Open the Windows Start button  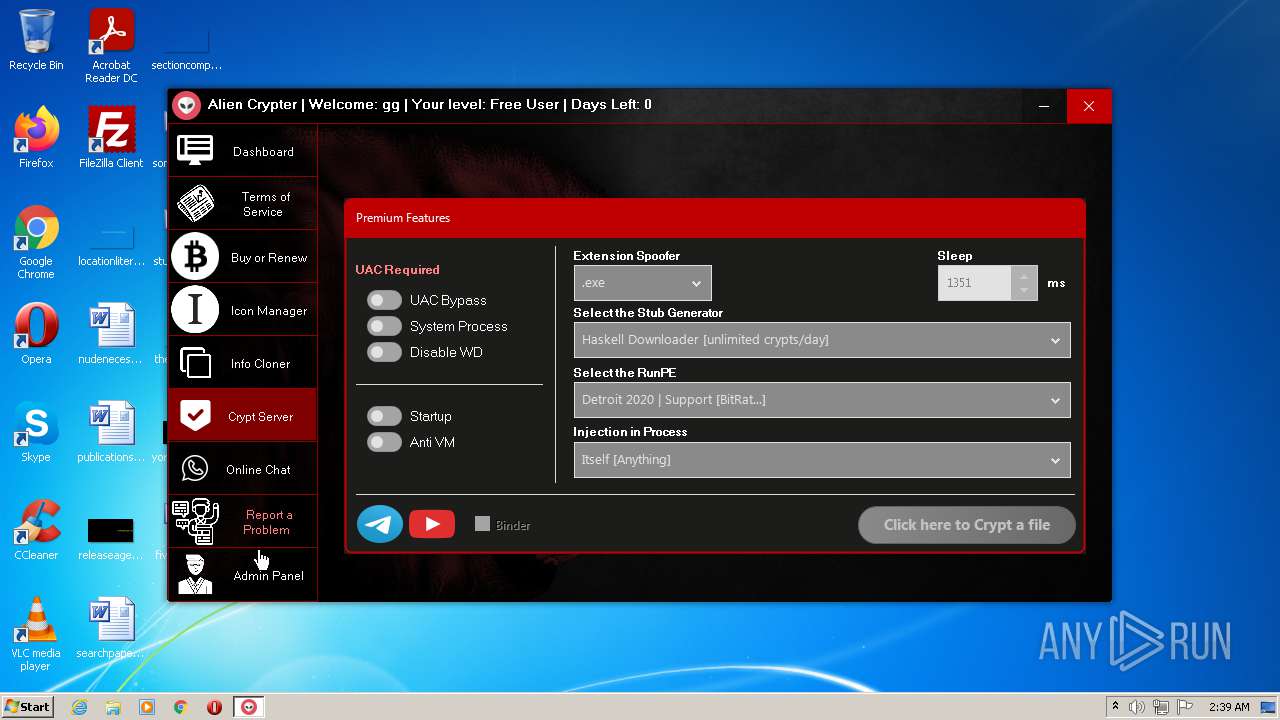[x=28, y=707]
